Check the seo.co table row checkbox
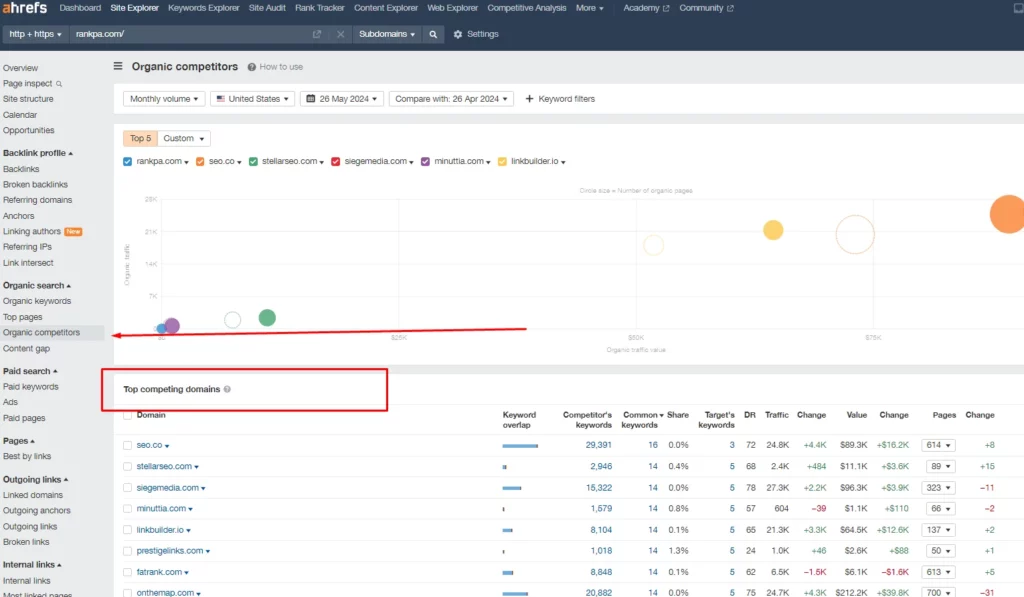Viewport: 1024px width, 597px height. point(127,445)
